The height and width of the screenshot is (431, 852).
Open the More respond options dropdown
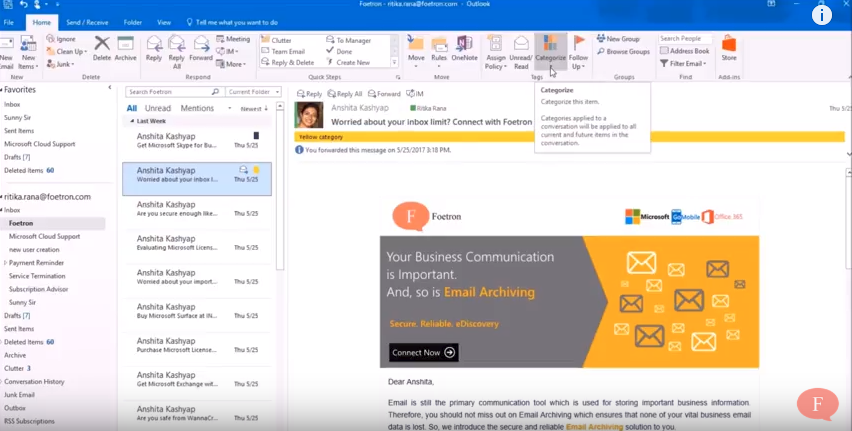(231, 64)
